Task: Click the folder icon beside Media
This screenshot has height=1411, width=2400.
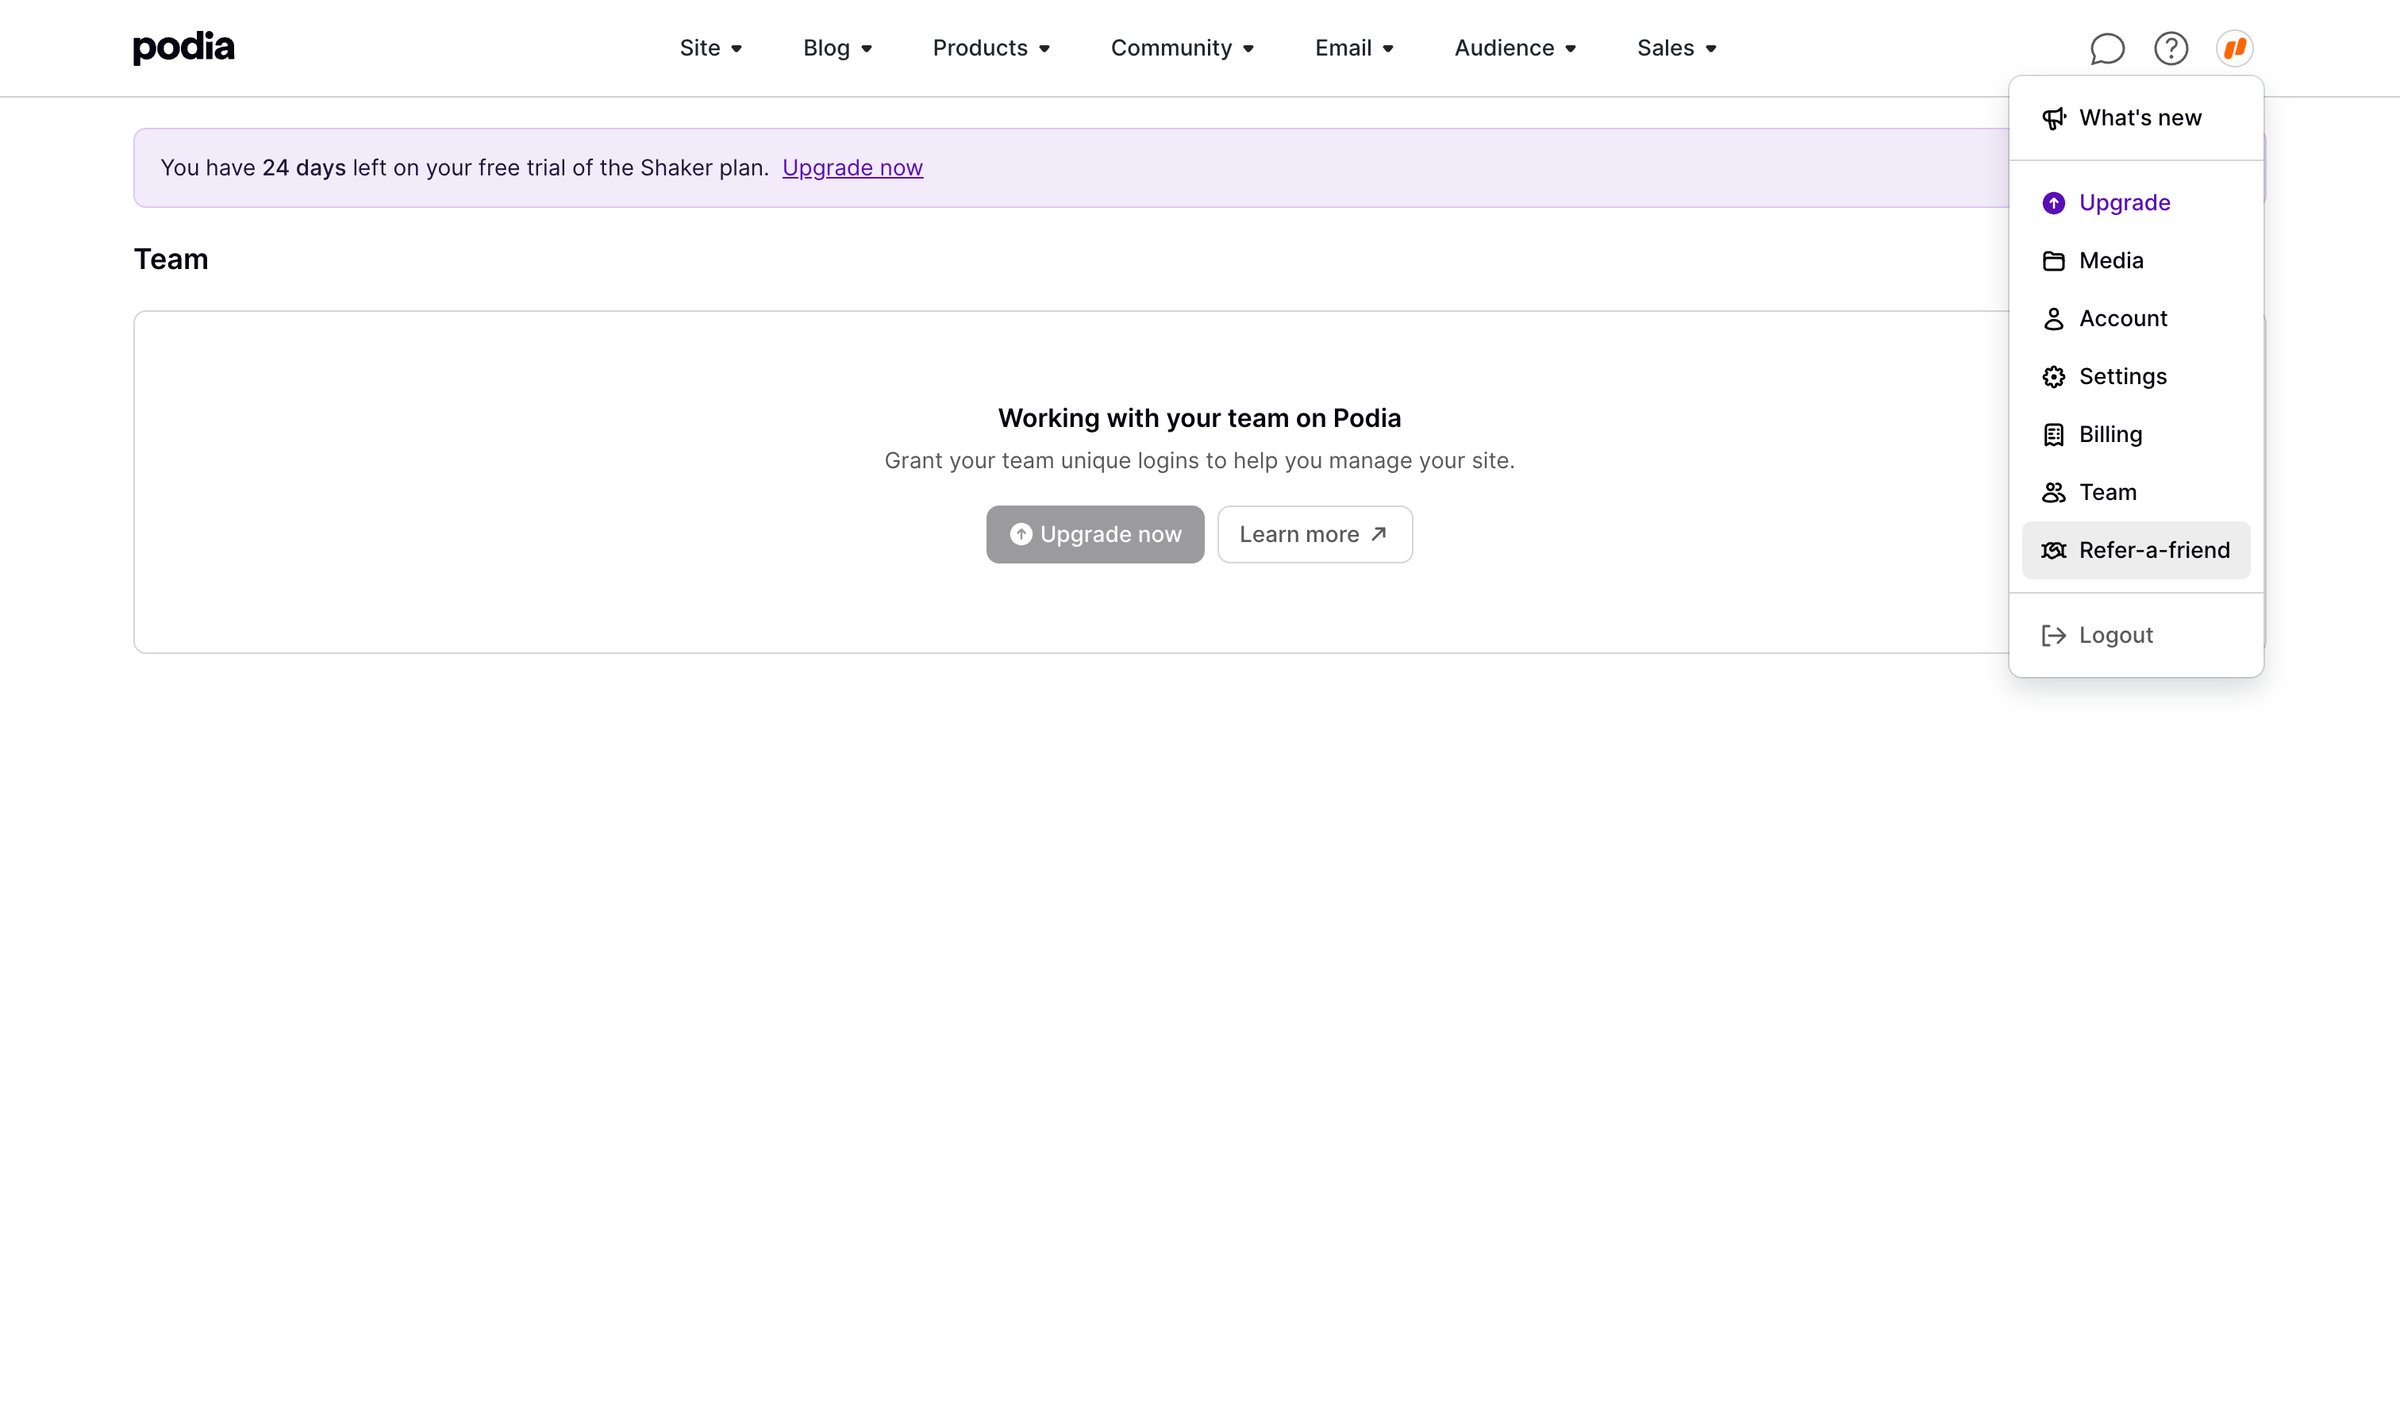Action: pyautogui.click(x=2054, y=261)
